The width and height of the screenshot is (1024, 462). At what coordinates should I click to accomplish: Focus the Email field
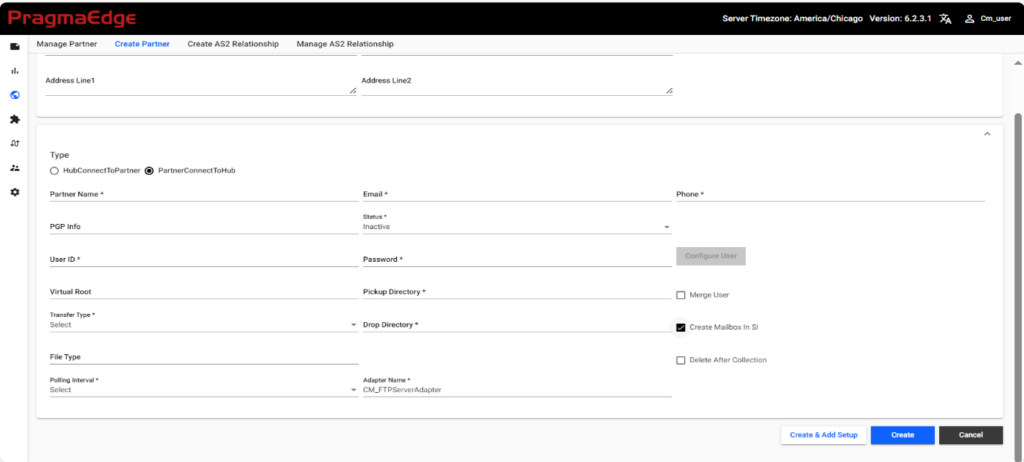click(x=517, y=194)
